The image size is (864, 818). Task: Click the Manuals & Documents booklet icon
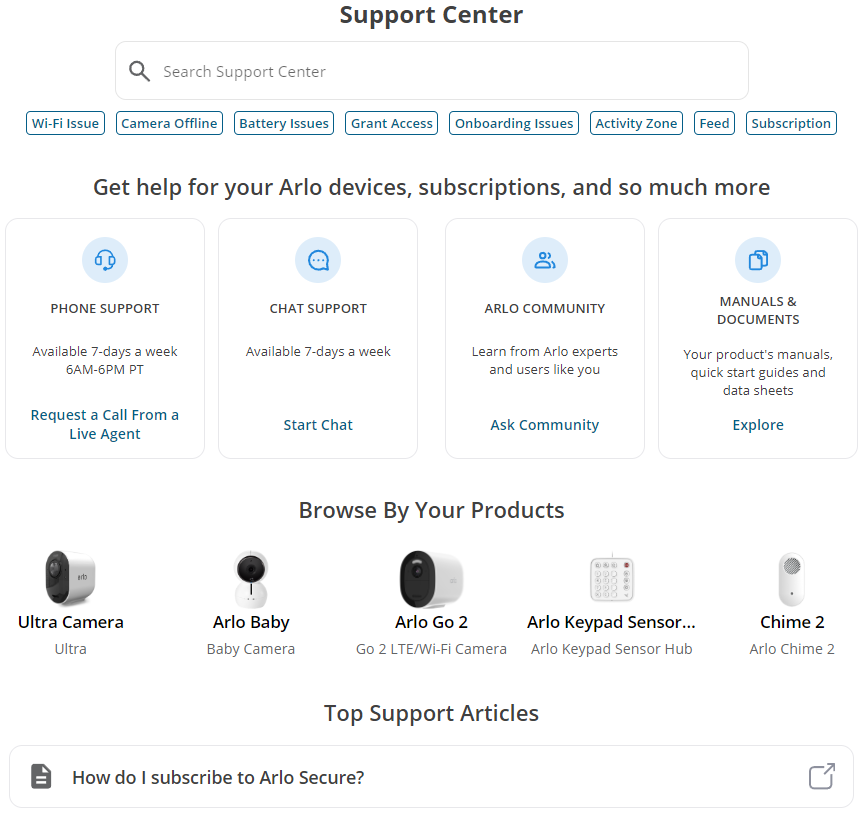(757, 259)
